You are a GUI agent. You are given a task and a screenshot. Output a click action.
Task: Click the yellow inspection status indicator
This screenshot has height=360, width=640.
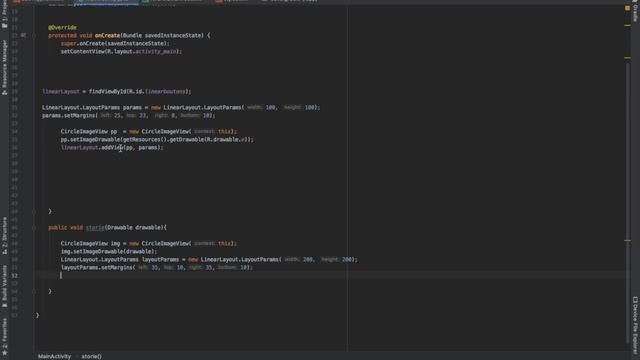coord(627,8)
